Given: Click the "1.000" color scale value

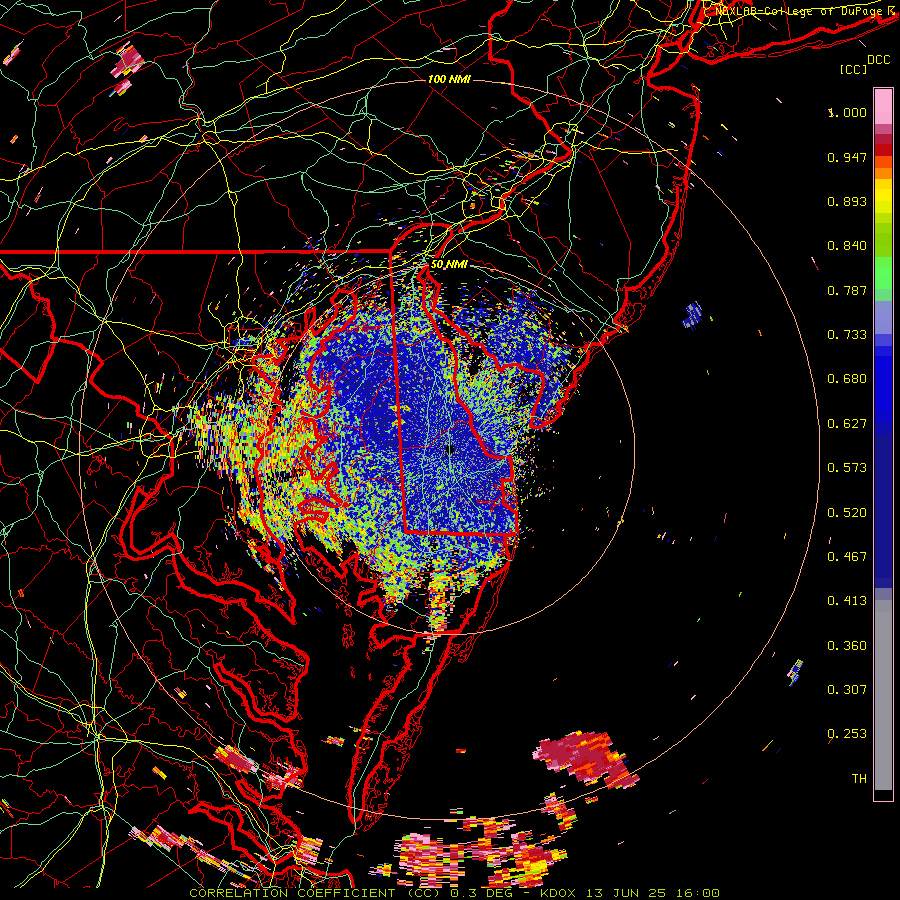Looking at the screenshot, I should pos(847,112).
